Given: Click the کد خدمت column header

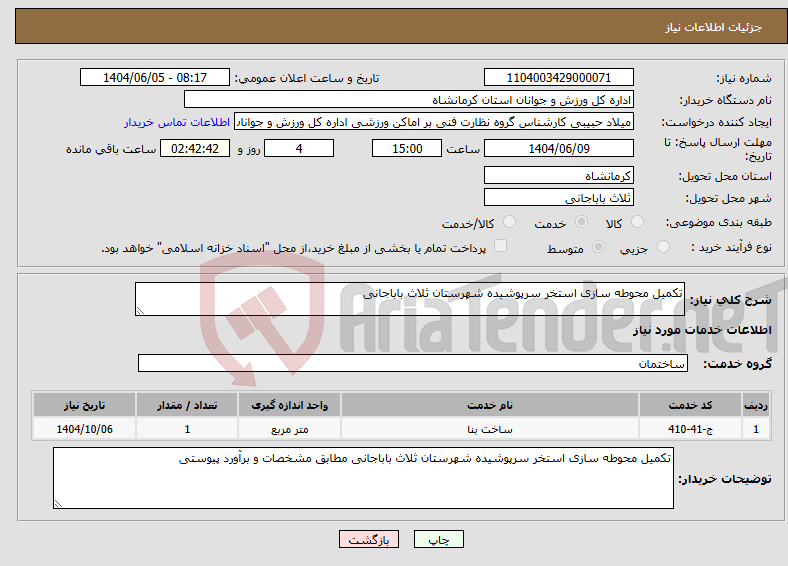Looking at the screenshot, I should click(690, 405).
